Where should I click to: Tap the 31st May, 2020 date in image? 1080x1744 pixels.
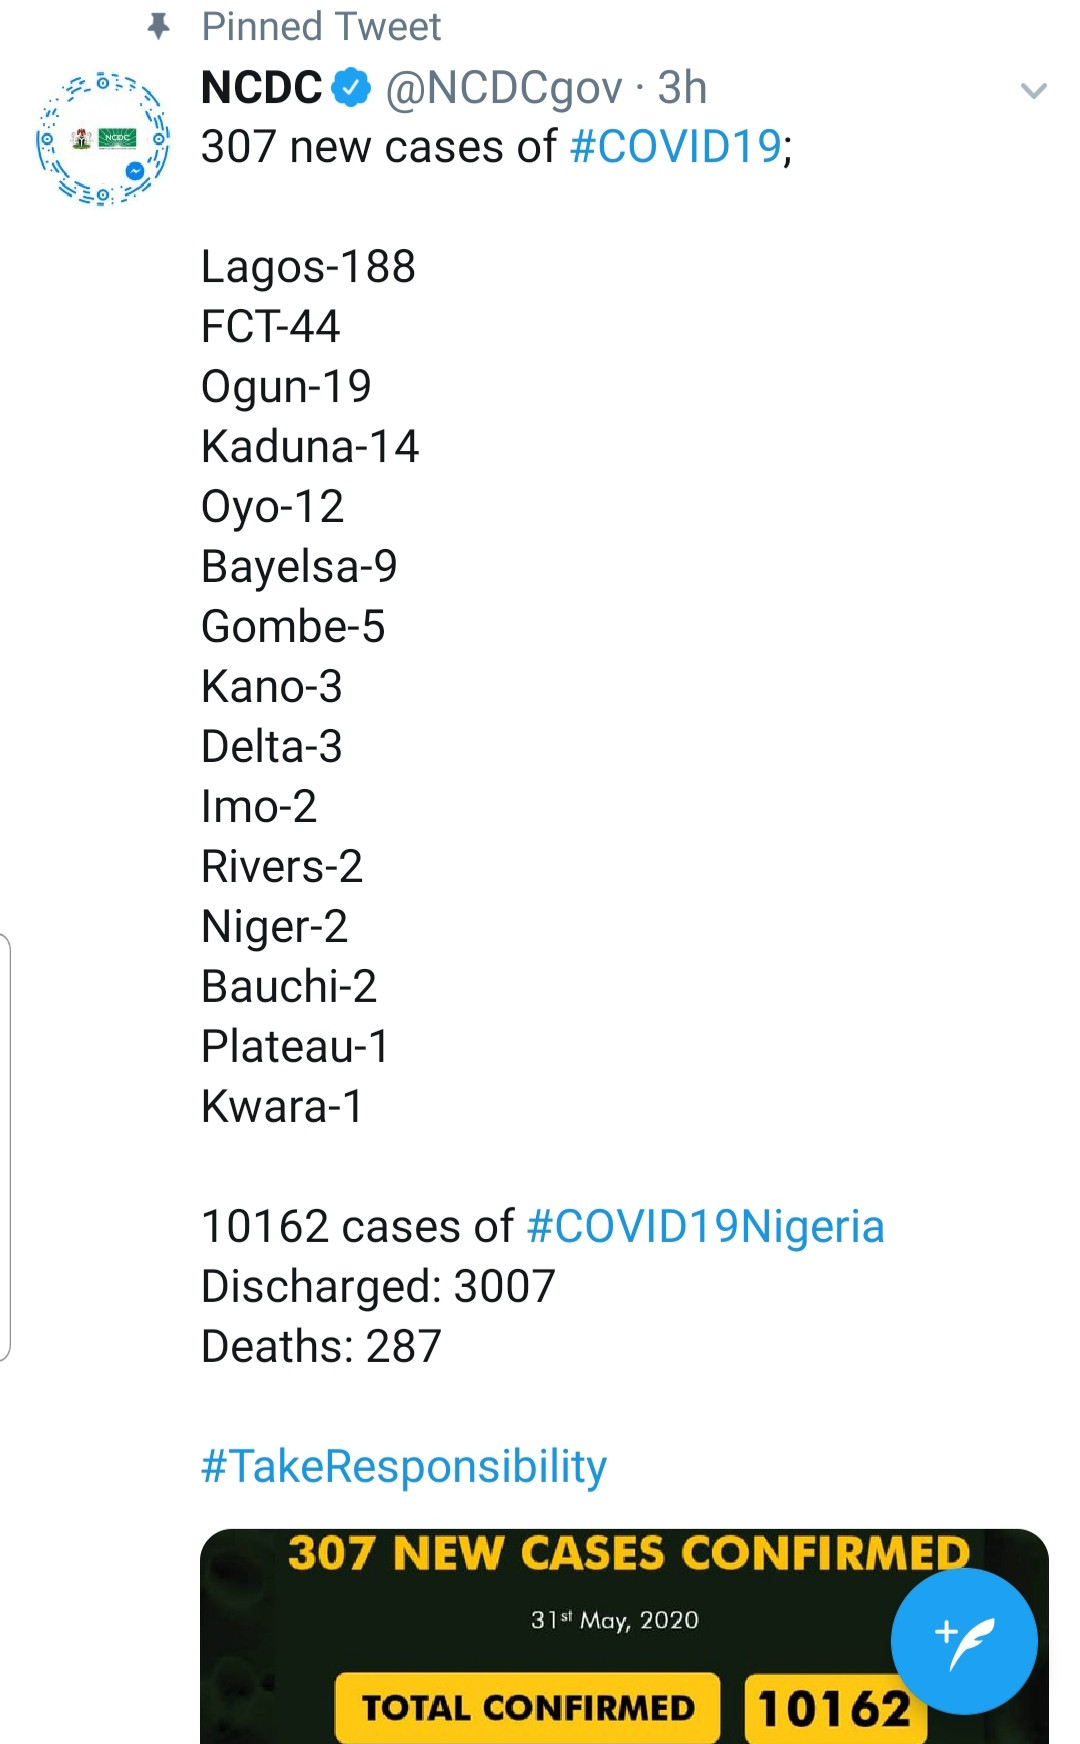tap(614, 1620)
